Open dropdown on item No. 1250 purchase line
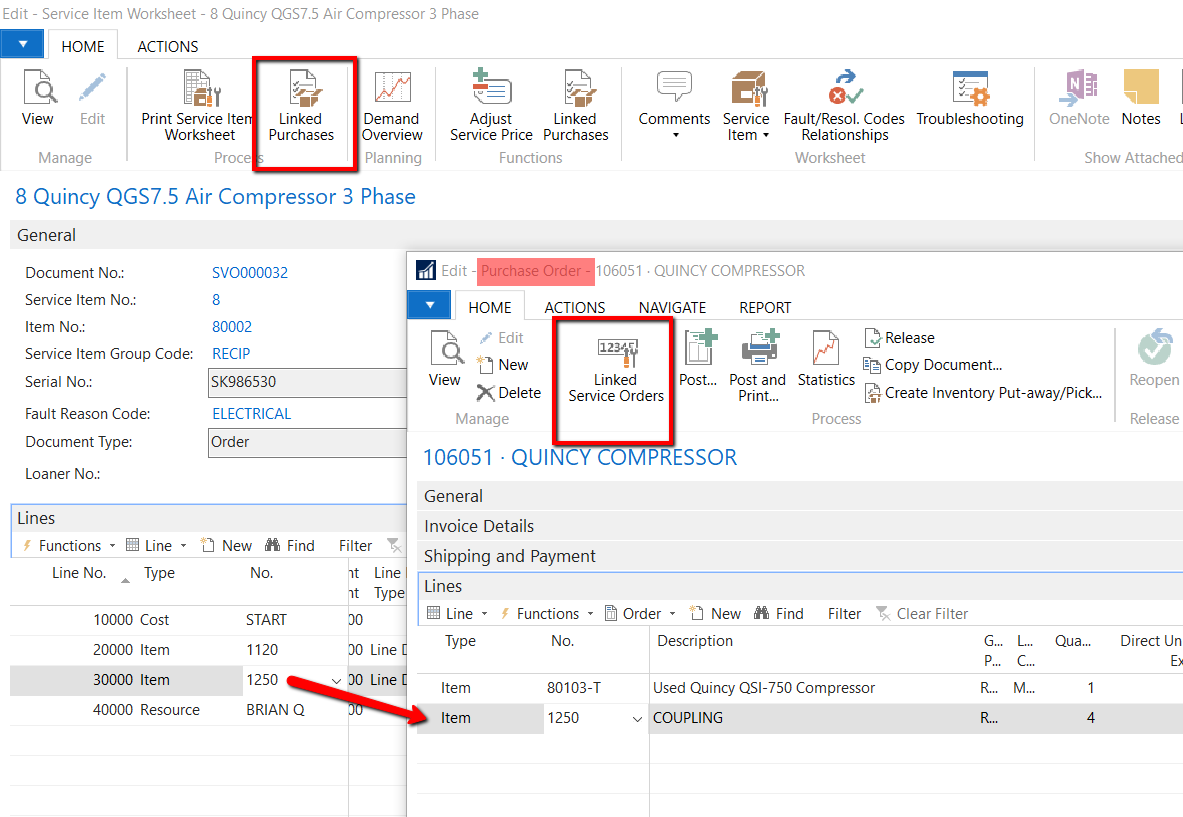Screen dimensions: 1183x817 [638, 719]
